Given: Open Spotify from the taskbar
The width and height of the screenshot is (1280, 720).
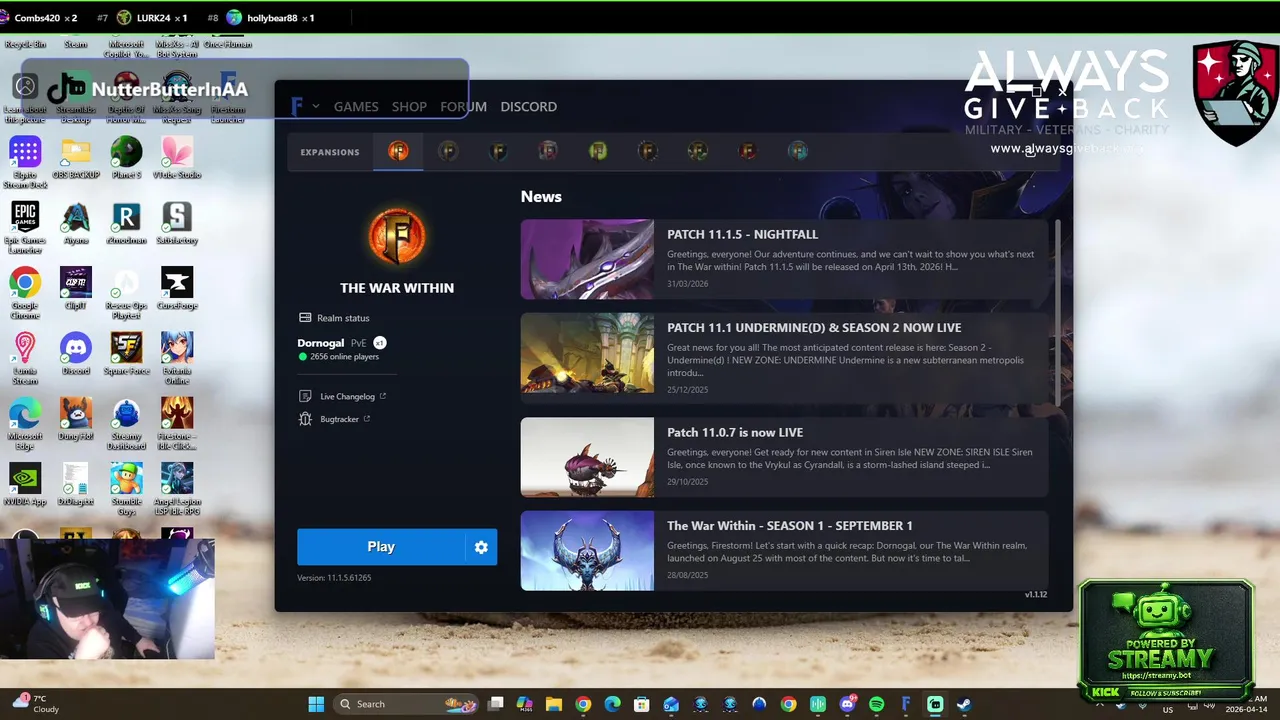Looking at the screenshot, I should coord(876,704).
